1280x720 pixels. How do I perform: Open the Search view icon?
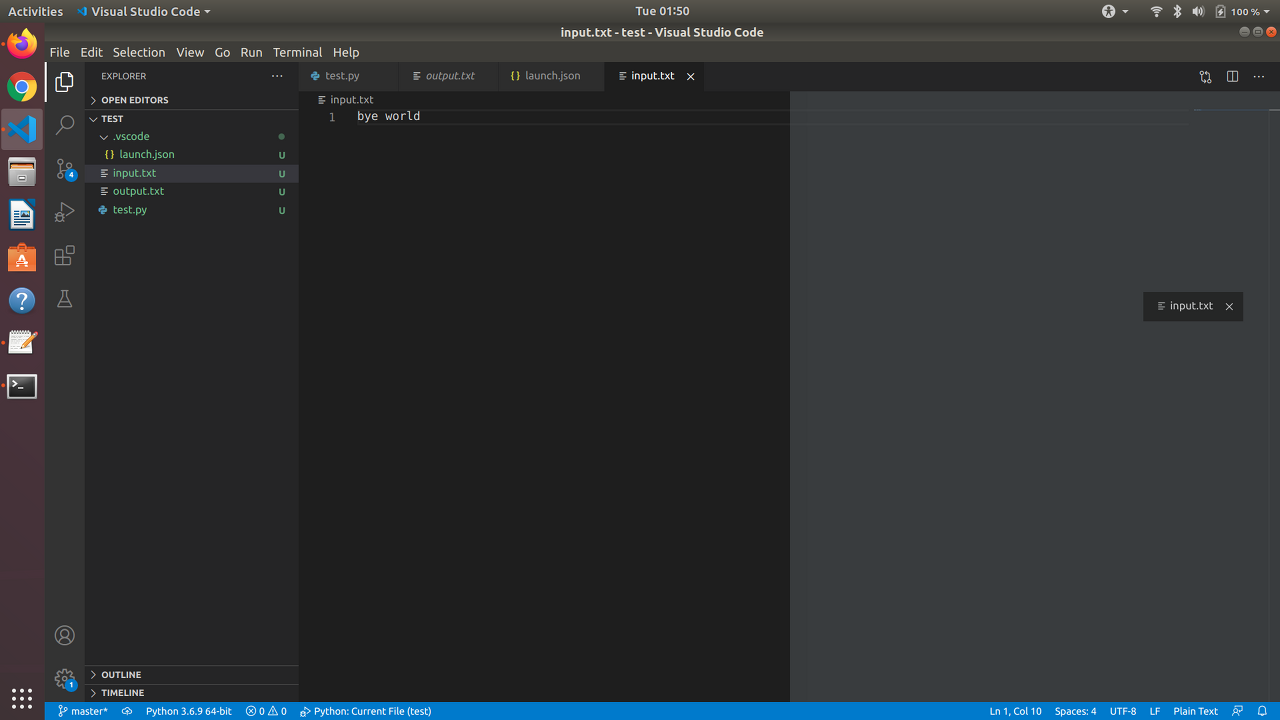[64, 125]
